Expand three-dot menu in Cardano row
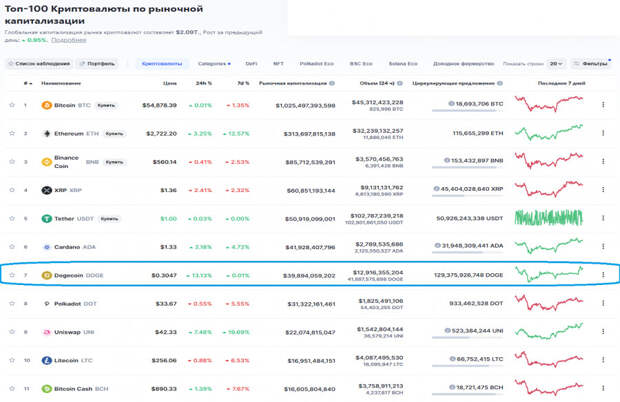Viewport: 620px width, 402px height. tap(603, 247)
